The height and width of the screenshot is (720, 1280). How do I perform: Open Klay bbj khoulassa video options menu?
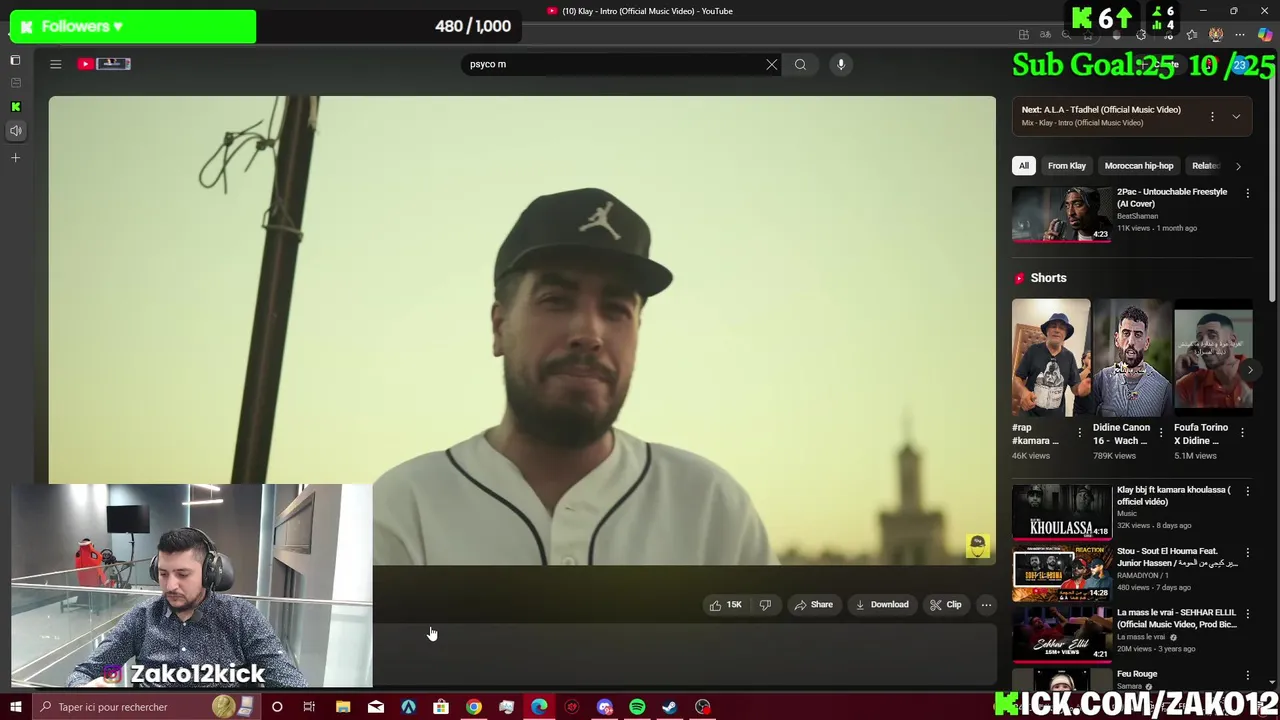click(1247, 491)
